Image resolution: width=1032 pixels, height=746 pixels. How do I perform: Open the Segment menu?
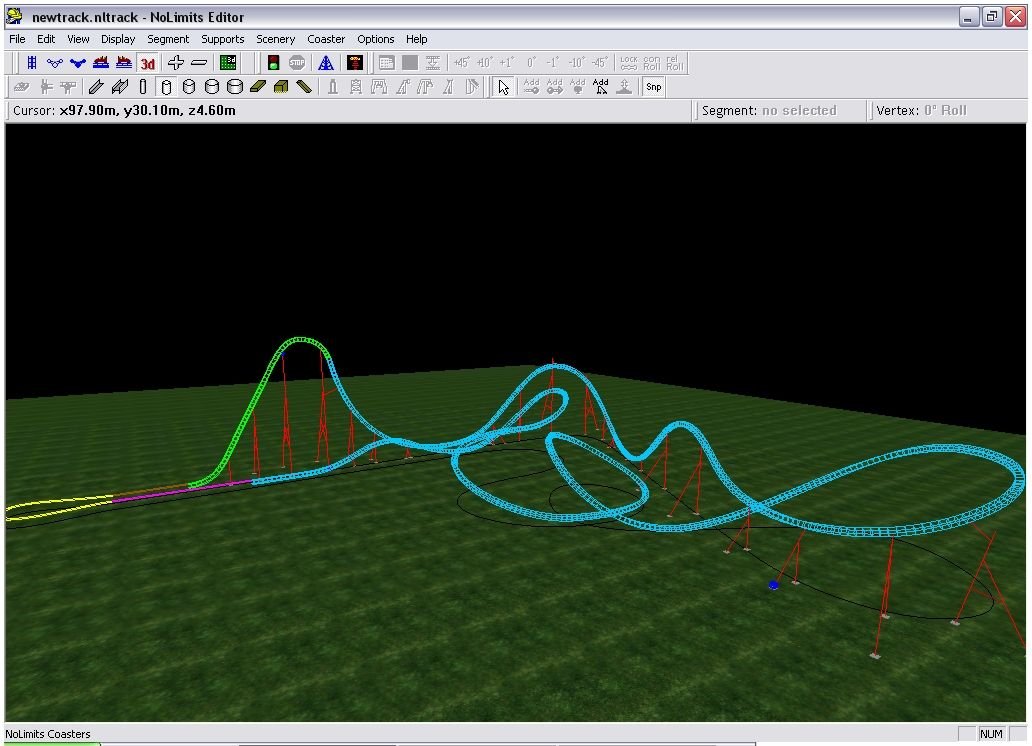[168, 40]
